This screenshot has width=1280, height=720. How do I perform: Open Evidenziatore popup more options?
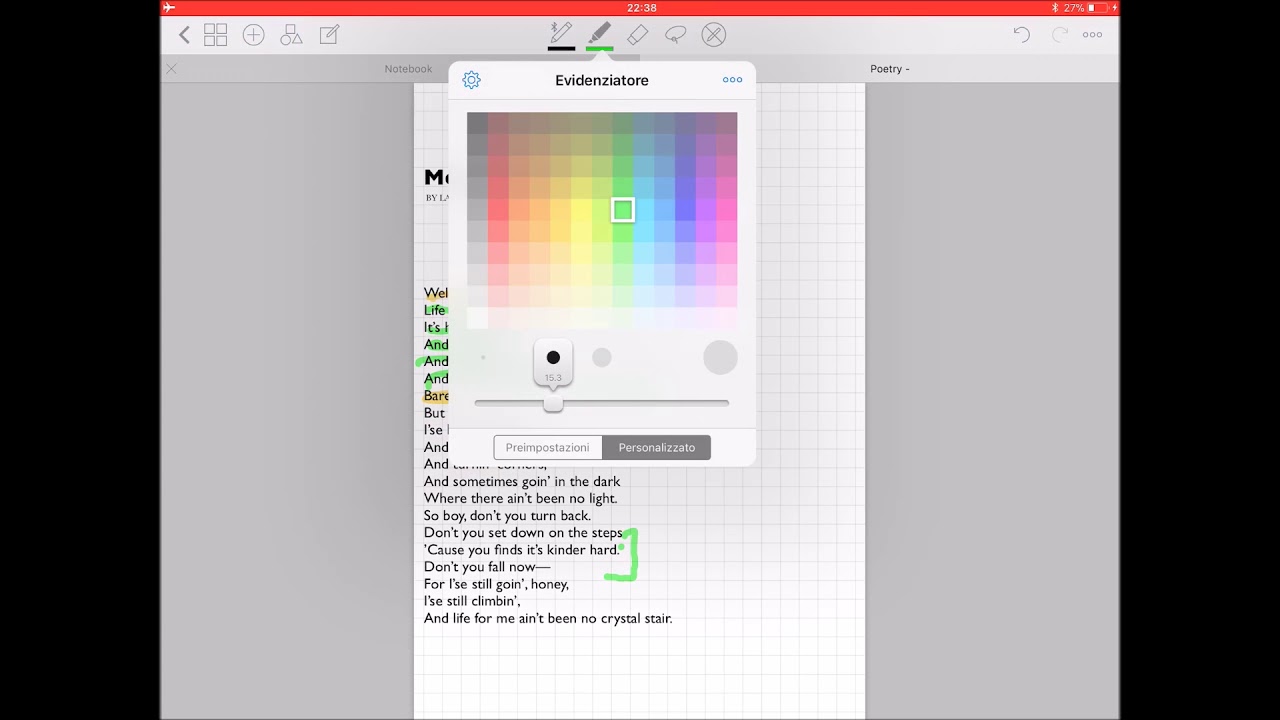click(x=732, y=80)
